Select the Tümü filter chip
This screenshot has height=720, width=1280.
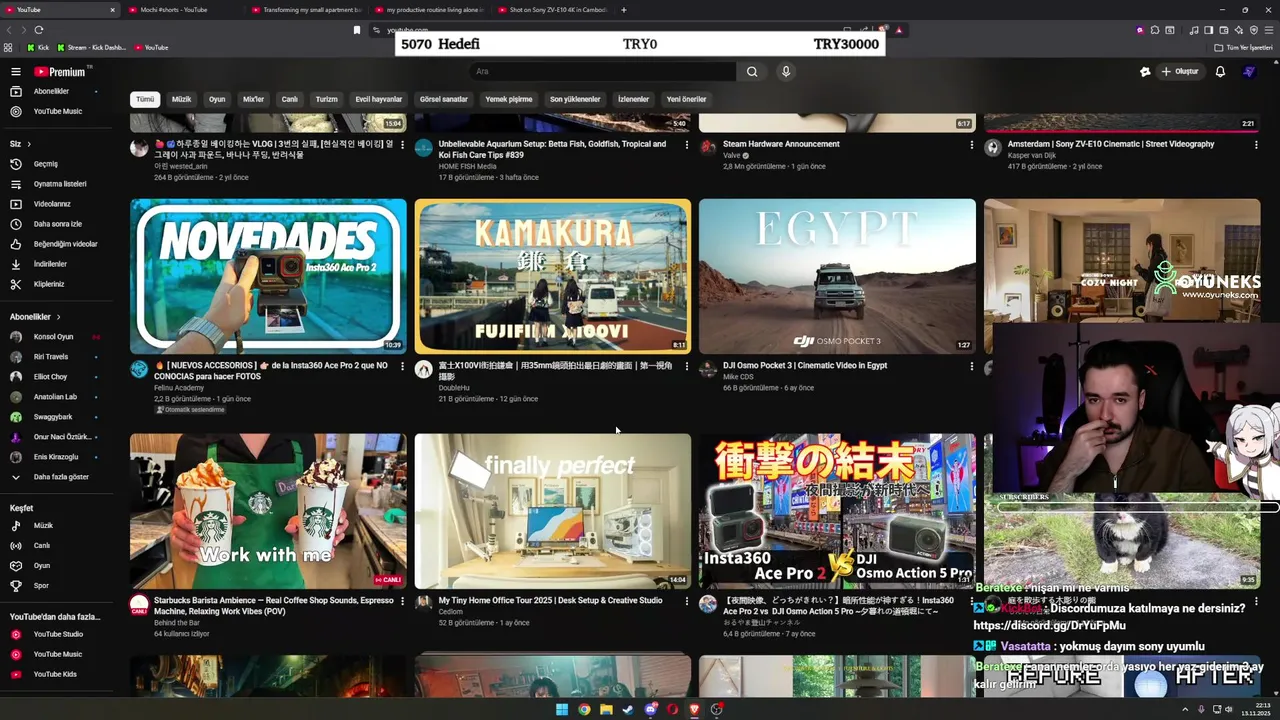145,99
